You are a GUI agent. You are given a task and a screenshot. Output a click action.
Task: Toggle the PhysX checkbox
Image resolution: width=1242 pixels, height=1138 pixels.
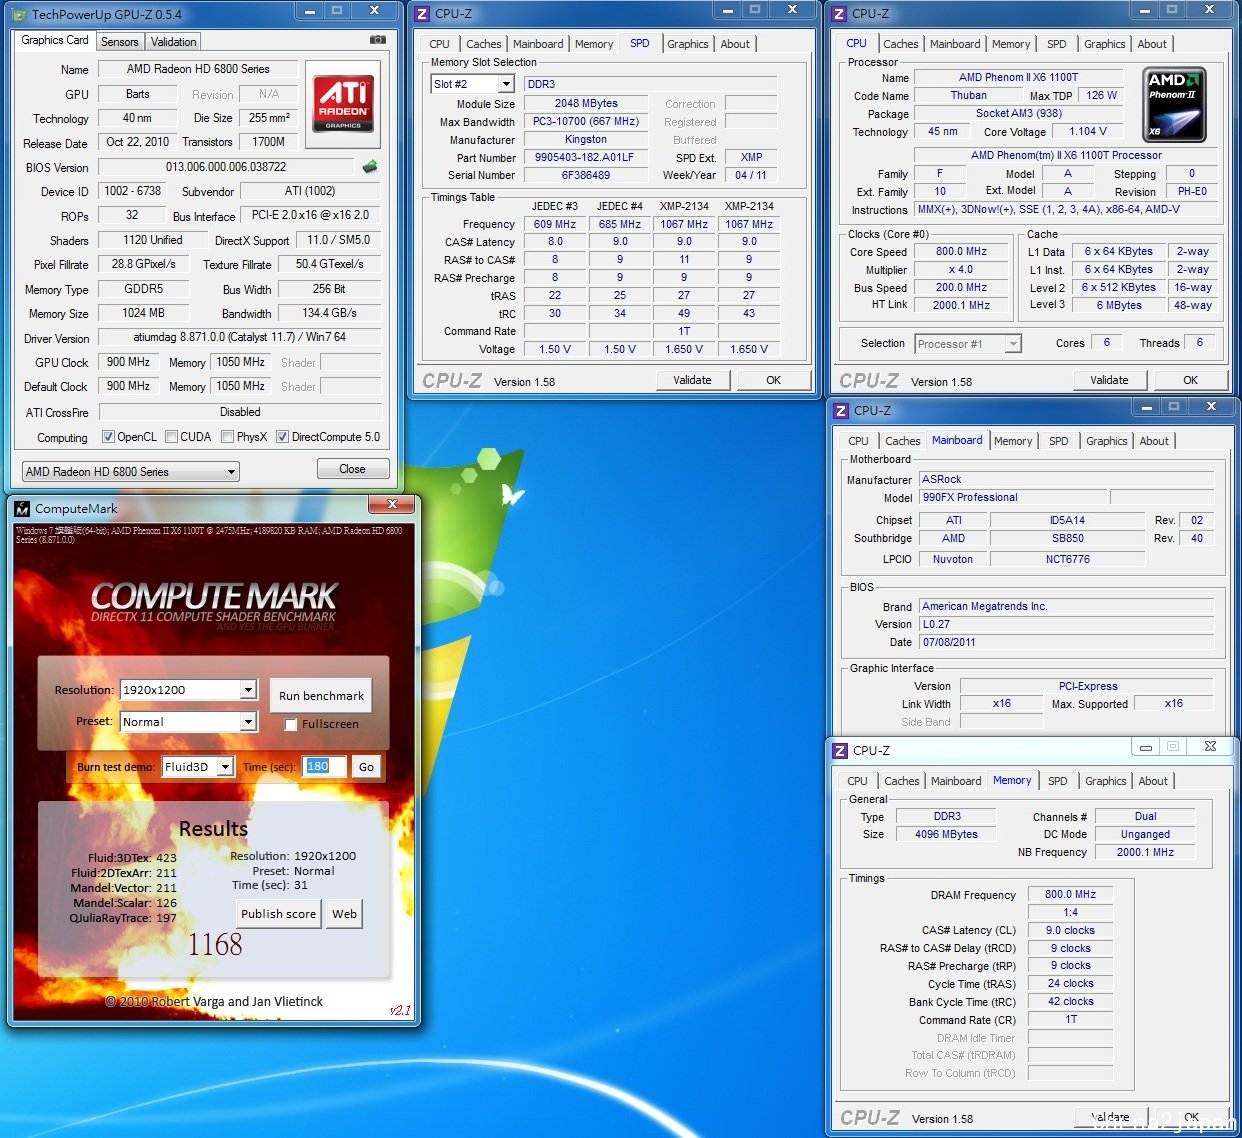(x=227, y=436)
